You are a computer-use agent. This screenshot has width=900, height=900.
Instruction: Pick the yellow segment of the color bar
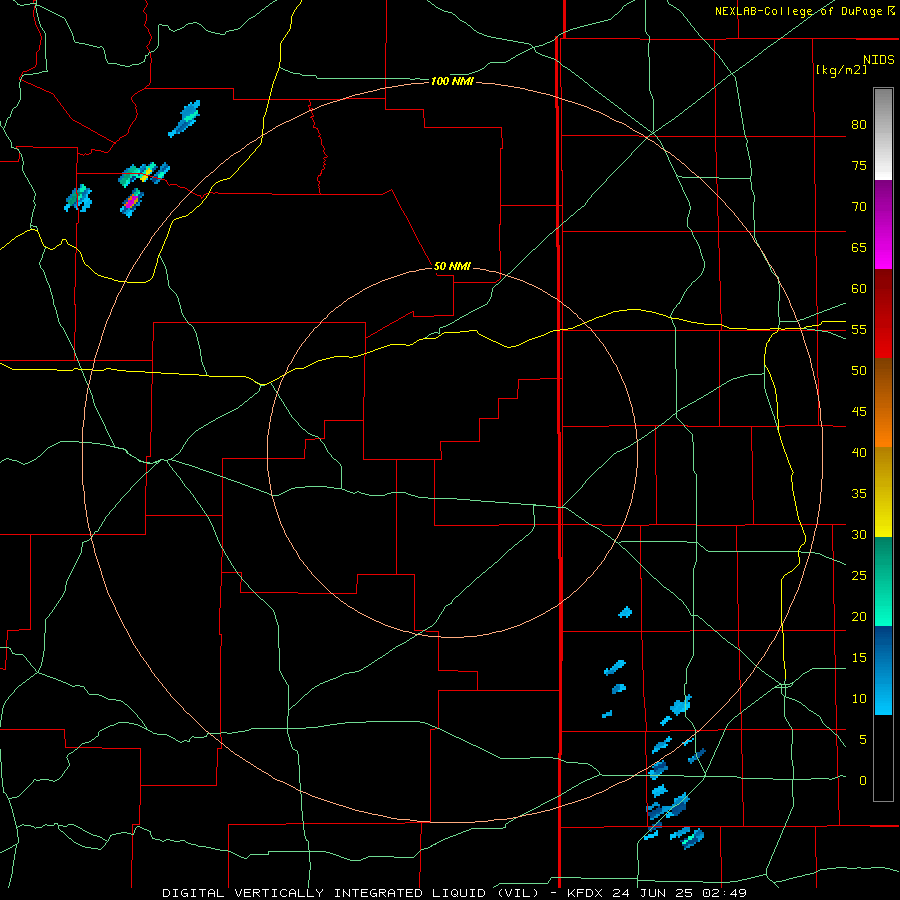click(883, 492)
